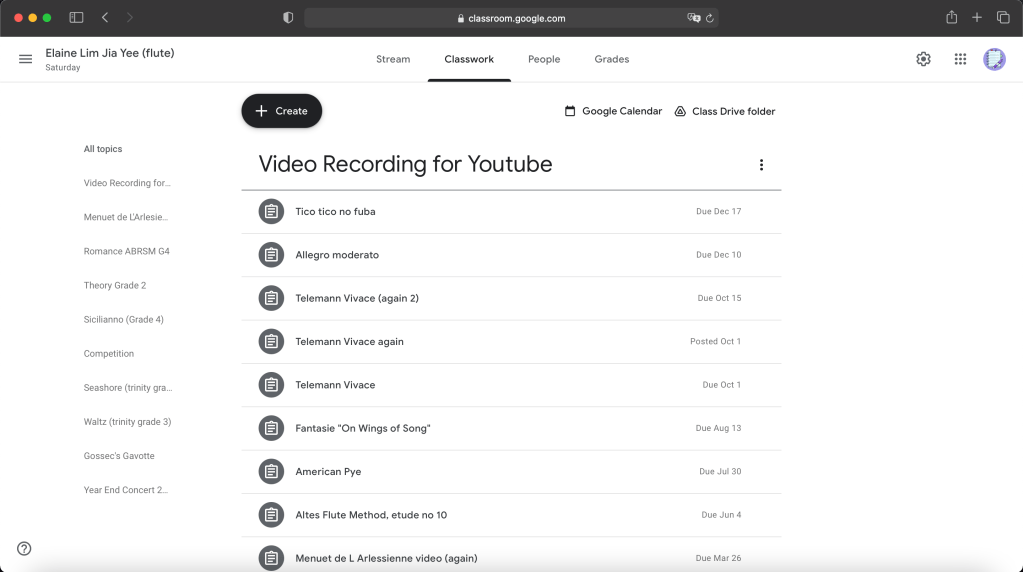Open the Safari share icon
The image size is (1023, 572).
pos(949,18)
